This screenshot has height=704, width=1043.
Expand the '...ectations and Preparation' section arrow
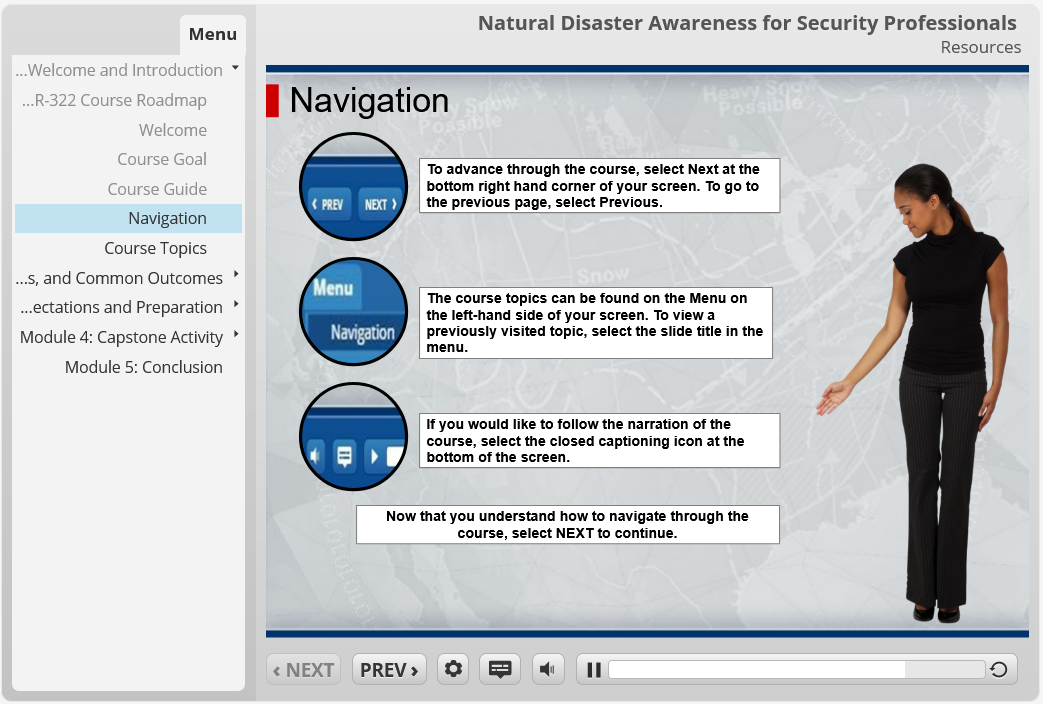coord(236,304)
